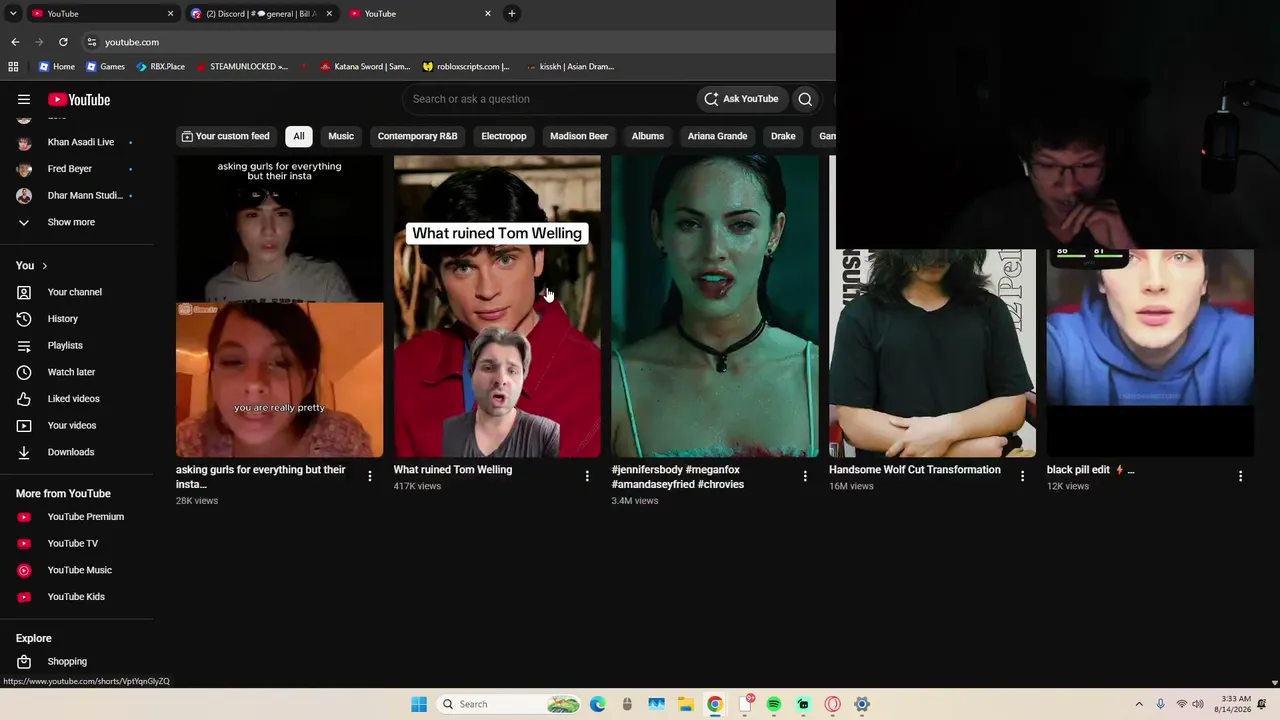Switch to the Discord general tab
The height and width of the screenshot is (720, 1280).
tap(262, 14)
